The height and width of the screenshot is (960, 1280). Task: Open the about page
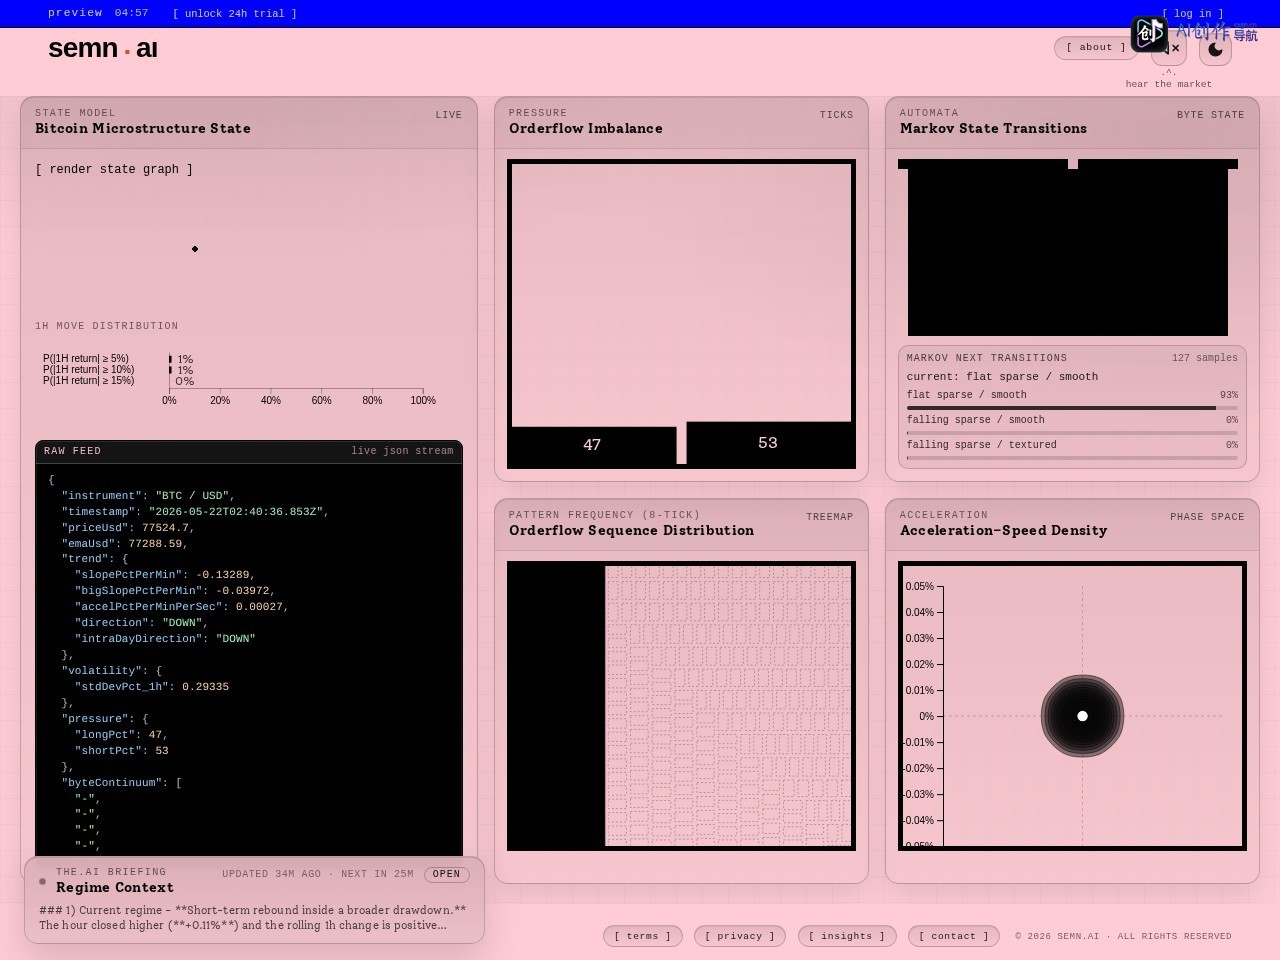tap(1096, 47)
